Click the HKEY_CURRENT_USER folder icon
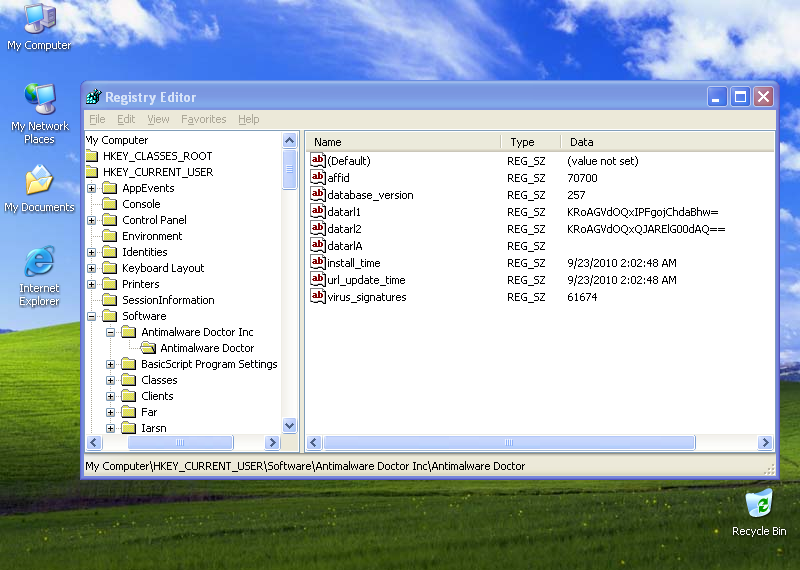Screen dimensions: 800x570 pyautogui.click(x=92, y=172)
